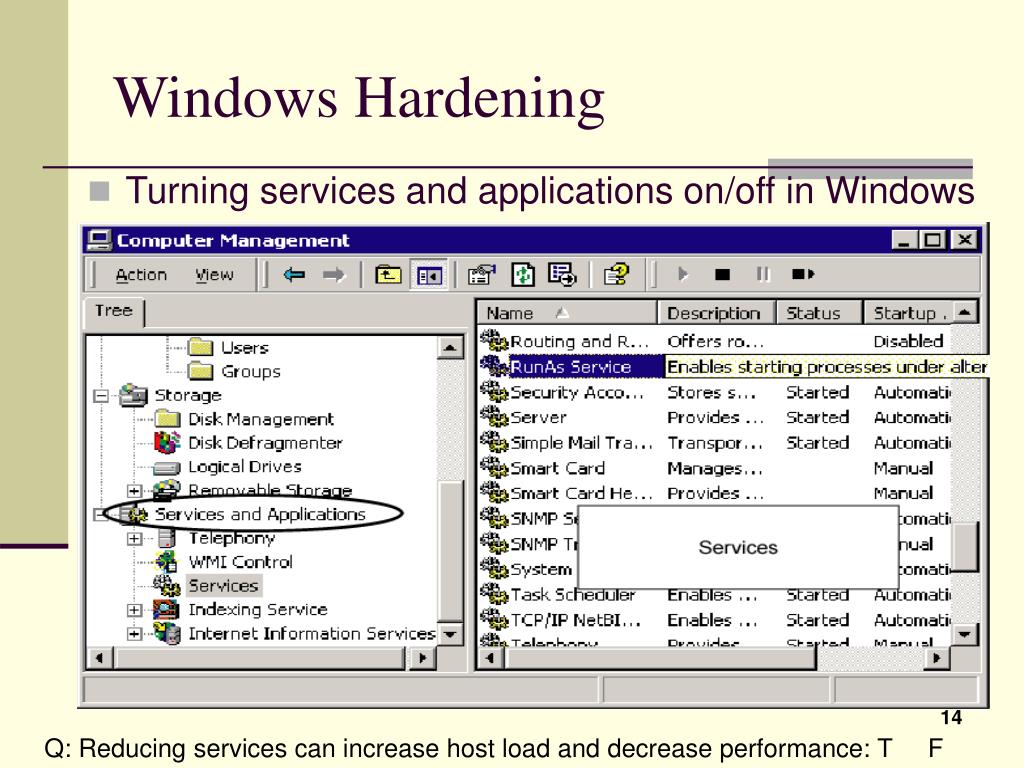The image size is (1024, 768).
Task: Select the Server service row
Action: 714,417
